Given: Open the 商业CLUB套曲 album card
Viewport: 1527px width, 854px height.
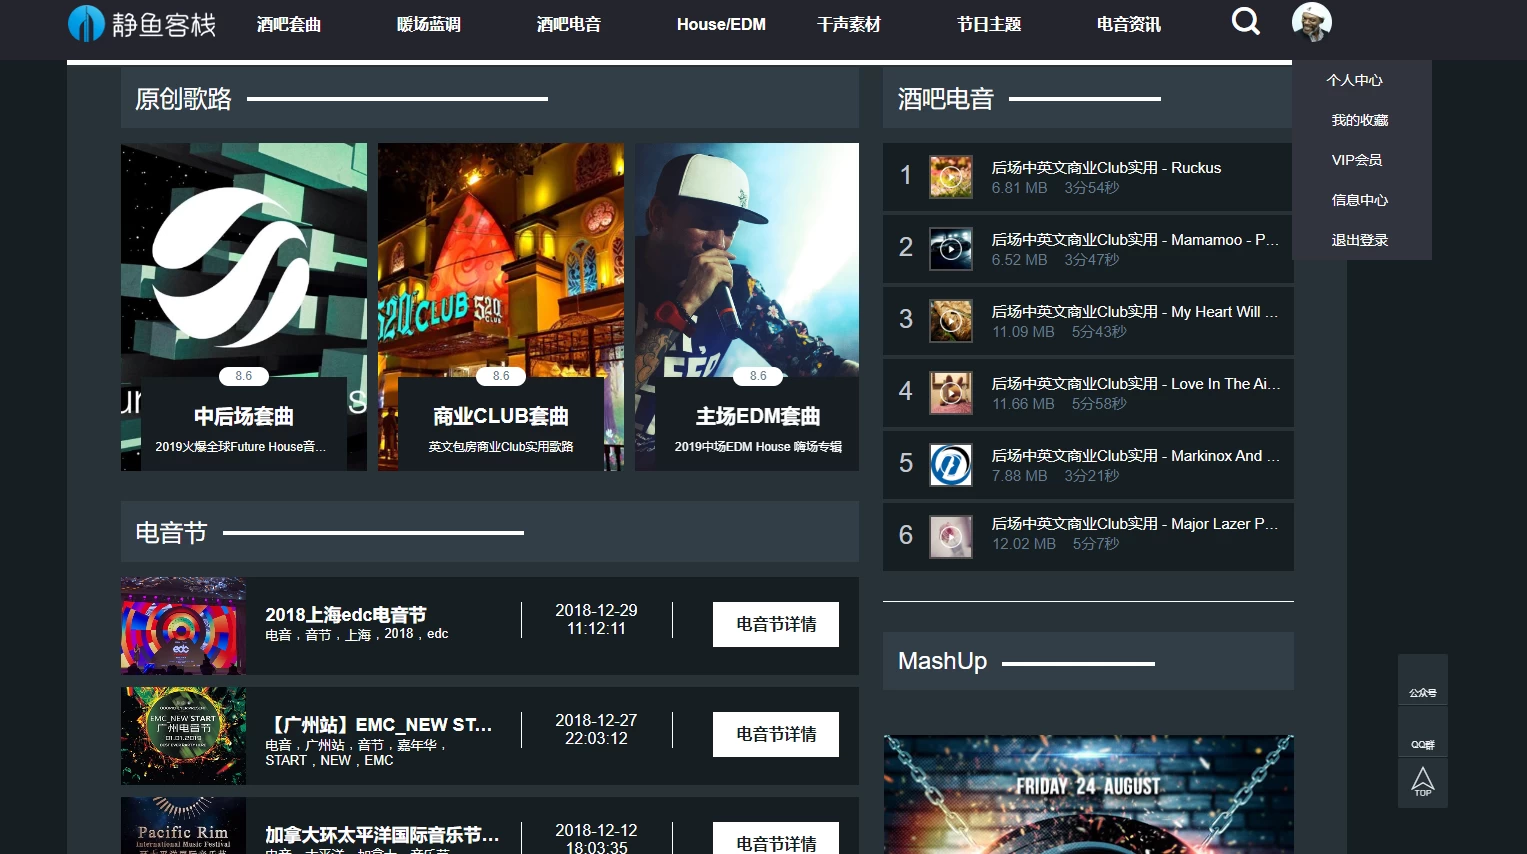Looking at the screenshot, I should pos(500,306).
